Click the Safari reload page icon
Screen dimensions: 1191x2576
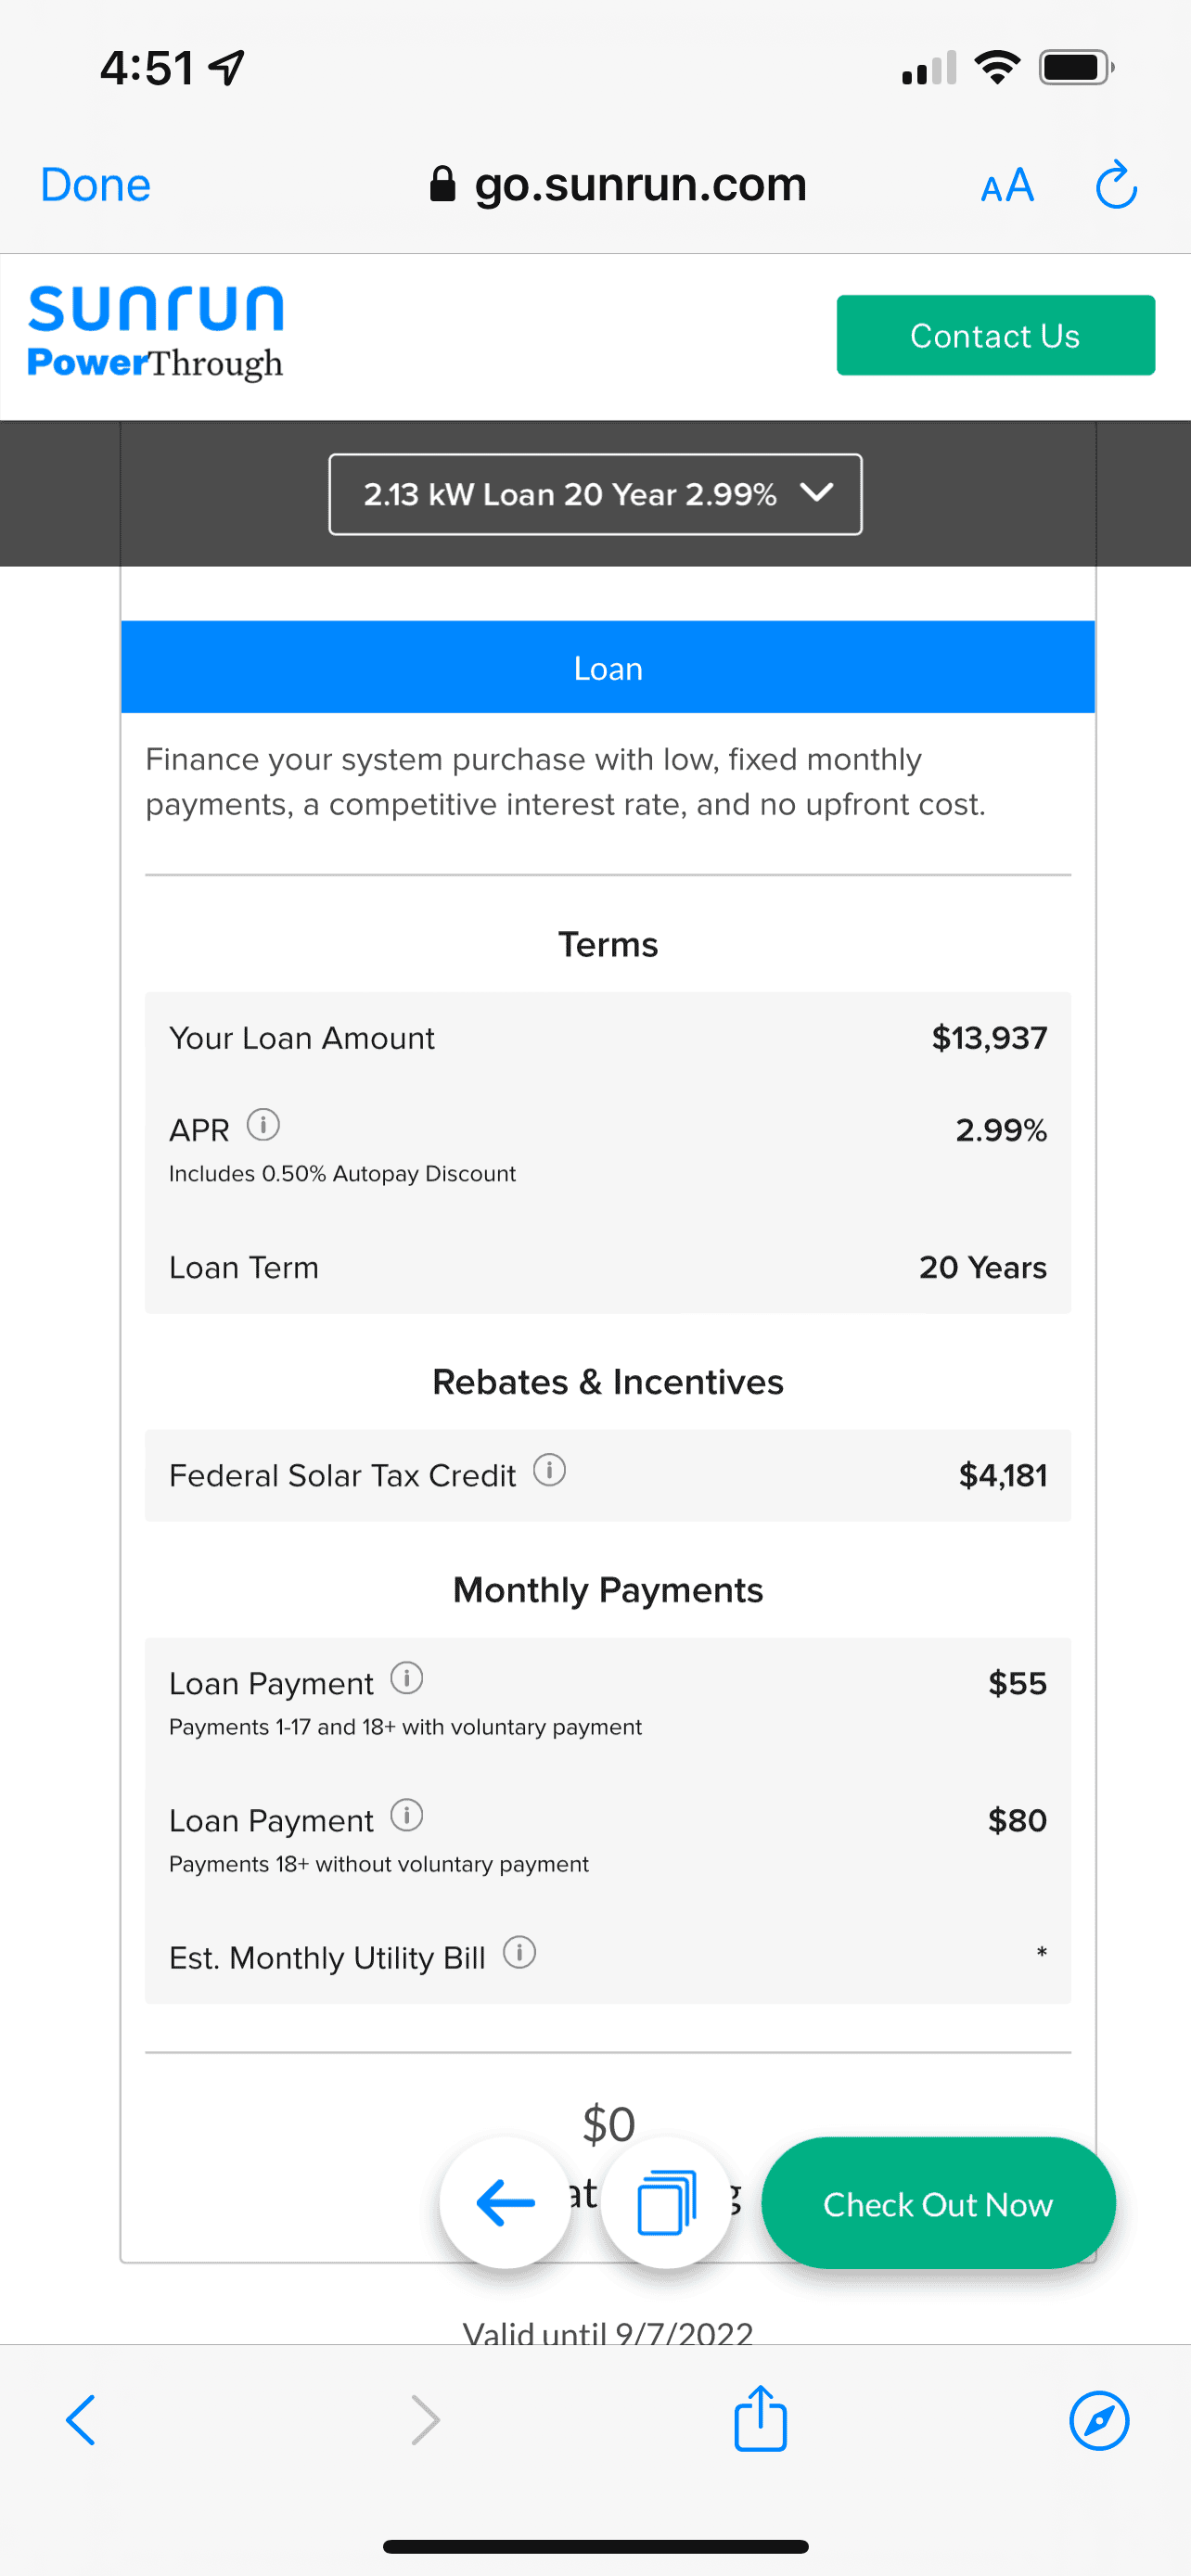click(x=1116, y=185)
